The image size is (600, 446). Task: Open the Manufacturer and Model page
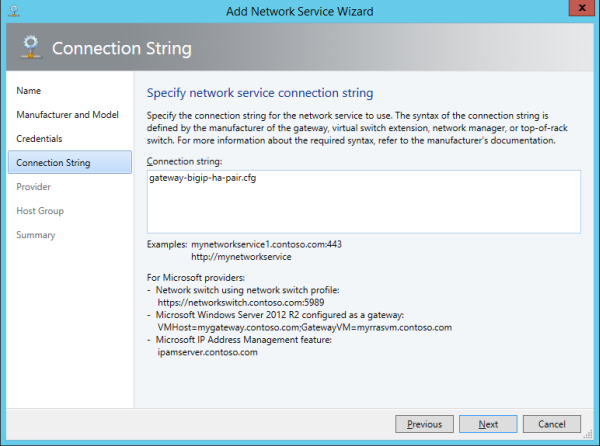pyautogui.click(x=67, y=115)
